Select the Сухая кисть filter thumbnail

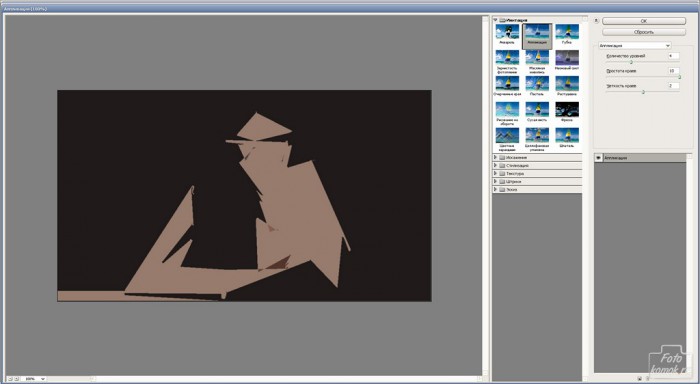click(x=537, y=109)
